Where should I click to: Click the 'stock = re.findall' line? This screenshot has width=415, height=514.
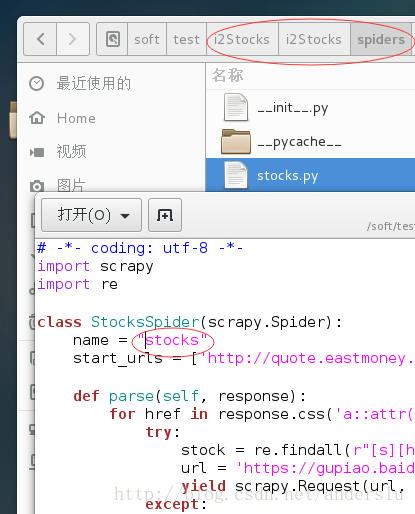point(298,450)
